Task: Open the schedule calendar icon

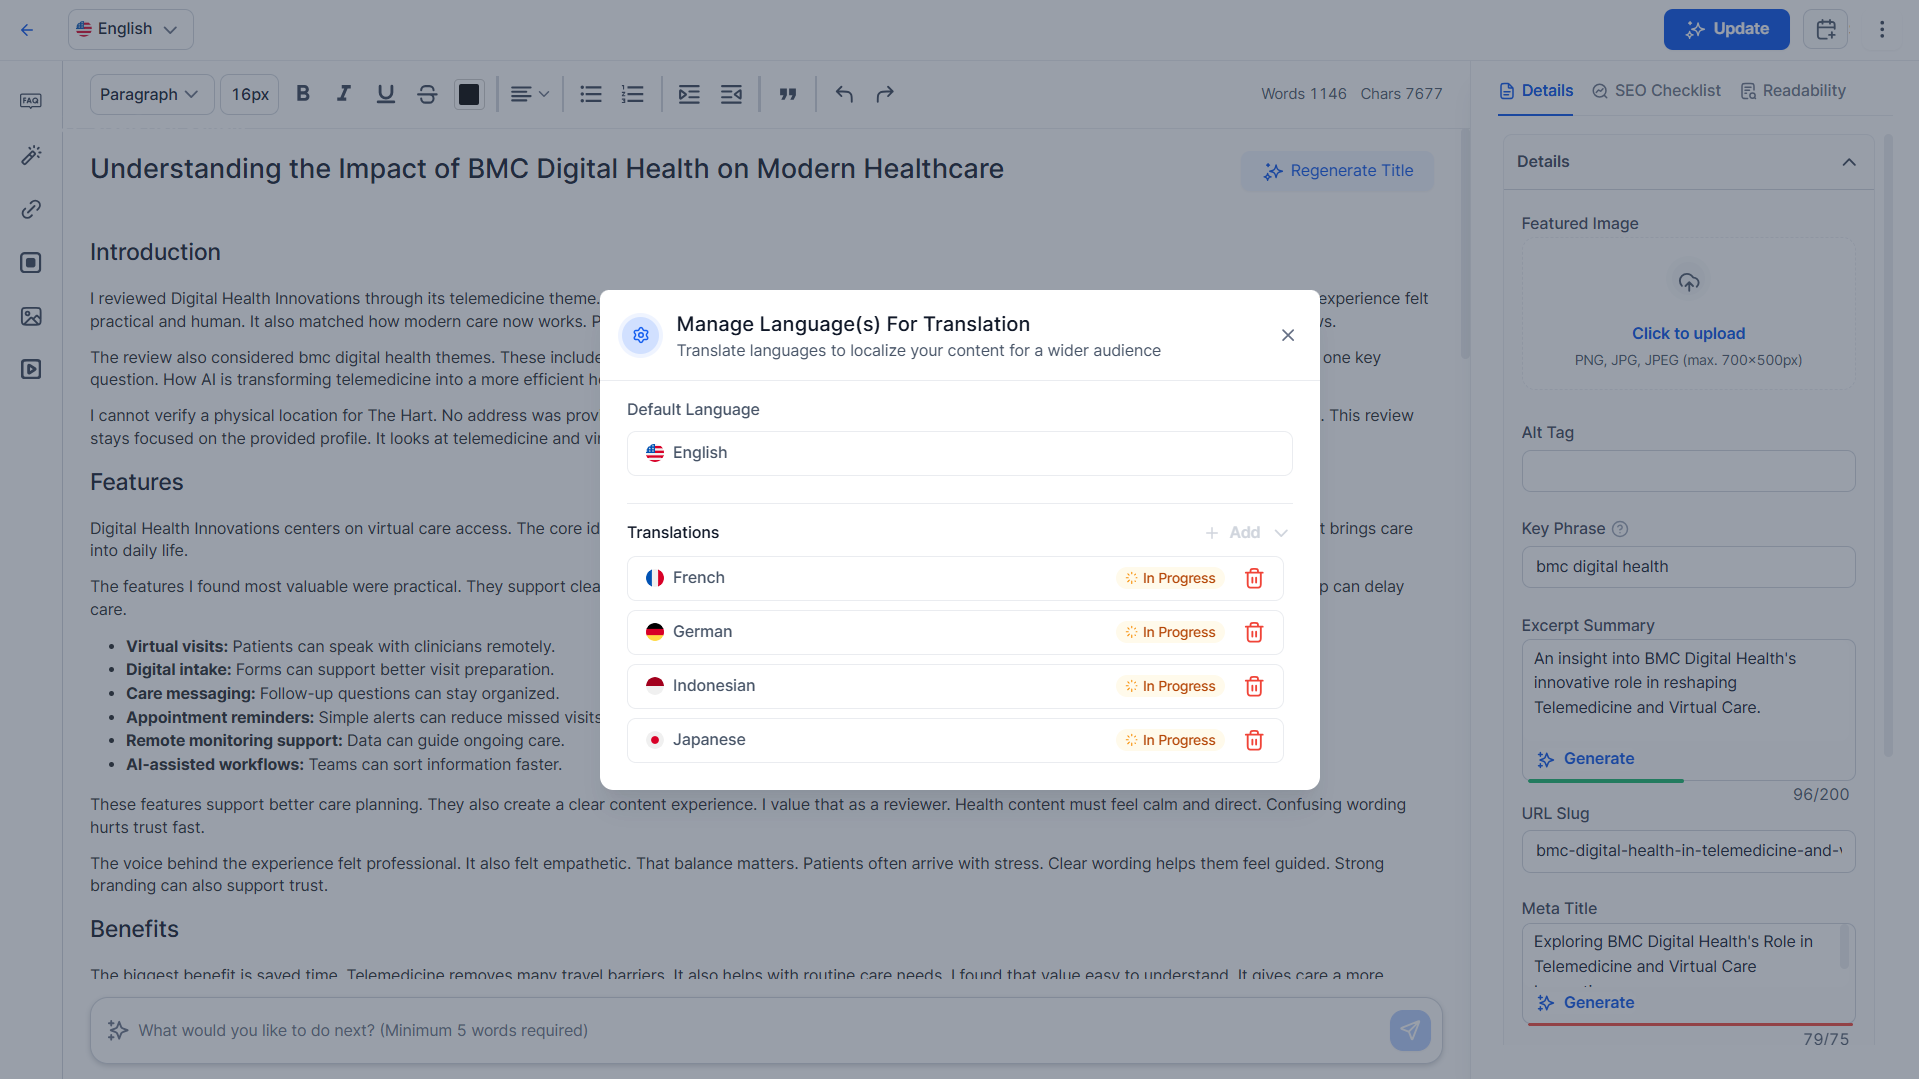Action: (1825, 29)
